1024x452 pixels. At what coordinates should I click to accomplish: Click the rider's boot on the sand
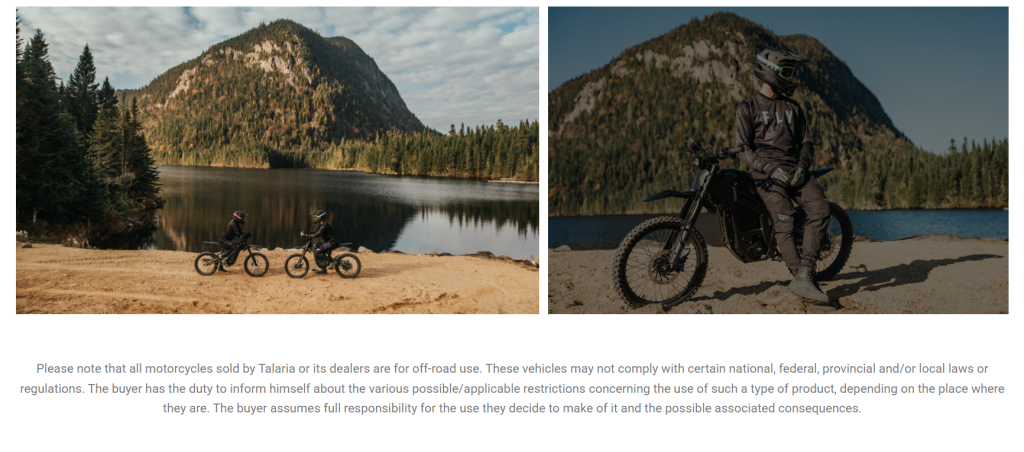tap(807, 287)
